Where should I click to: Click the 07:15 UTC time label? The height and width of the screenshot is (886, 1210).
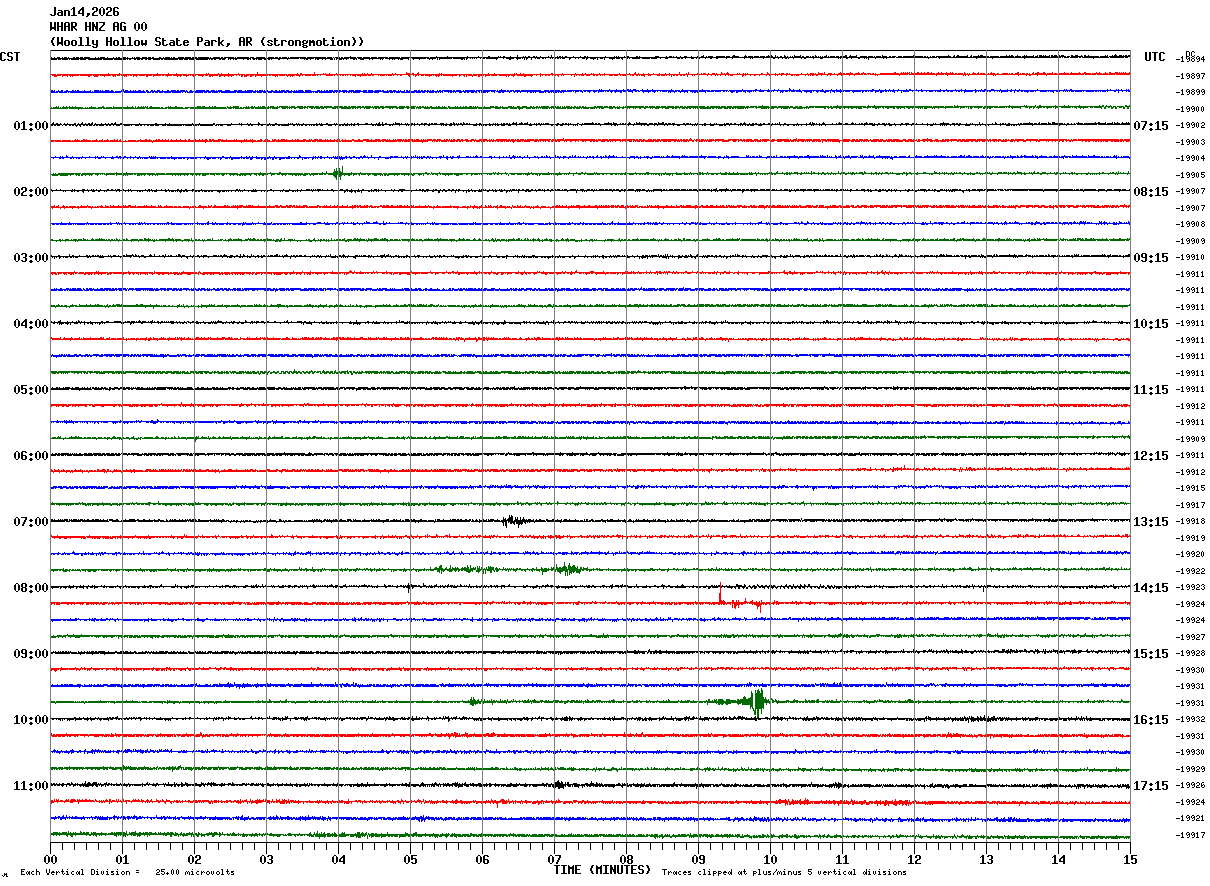(1151, 126)
